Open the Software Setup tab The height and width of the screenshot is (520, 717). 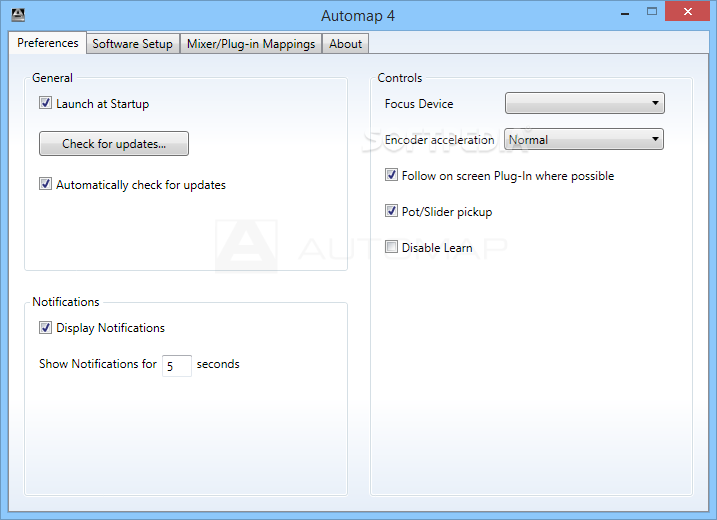[x=133, y=44]
